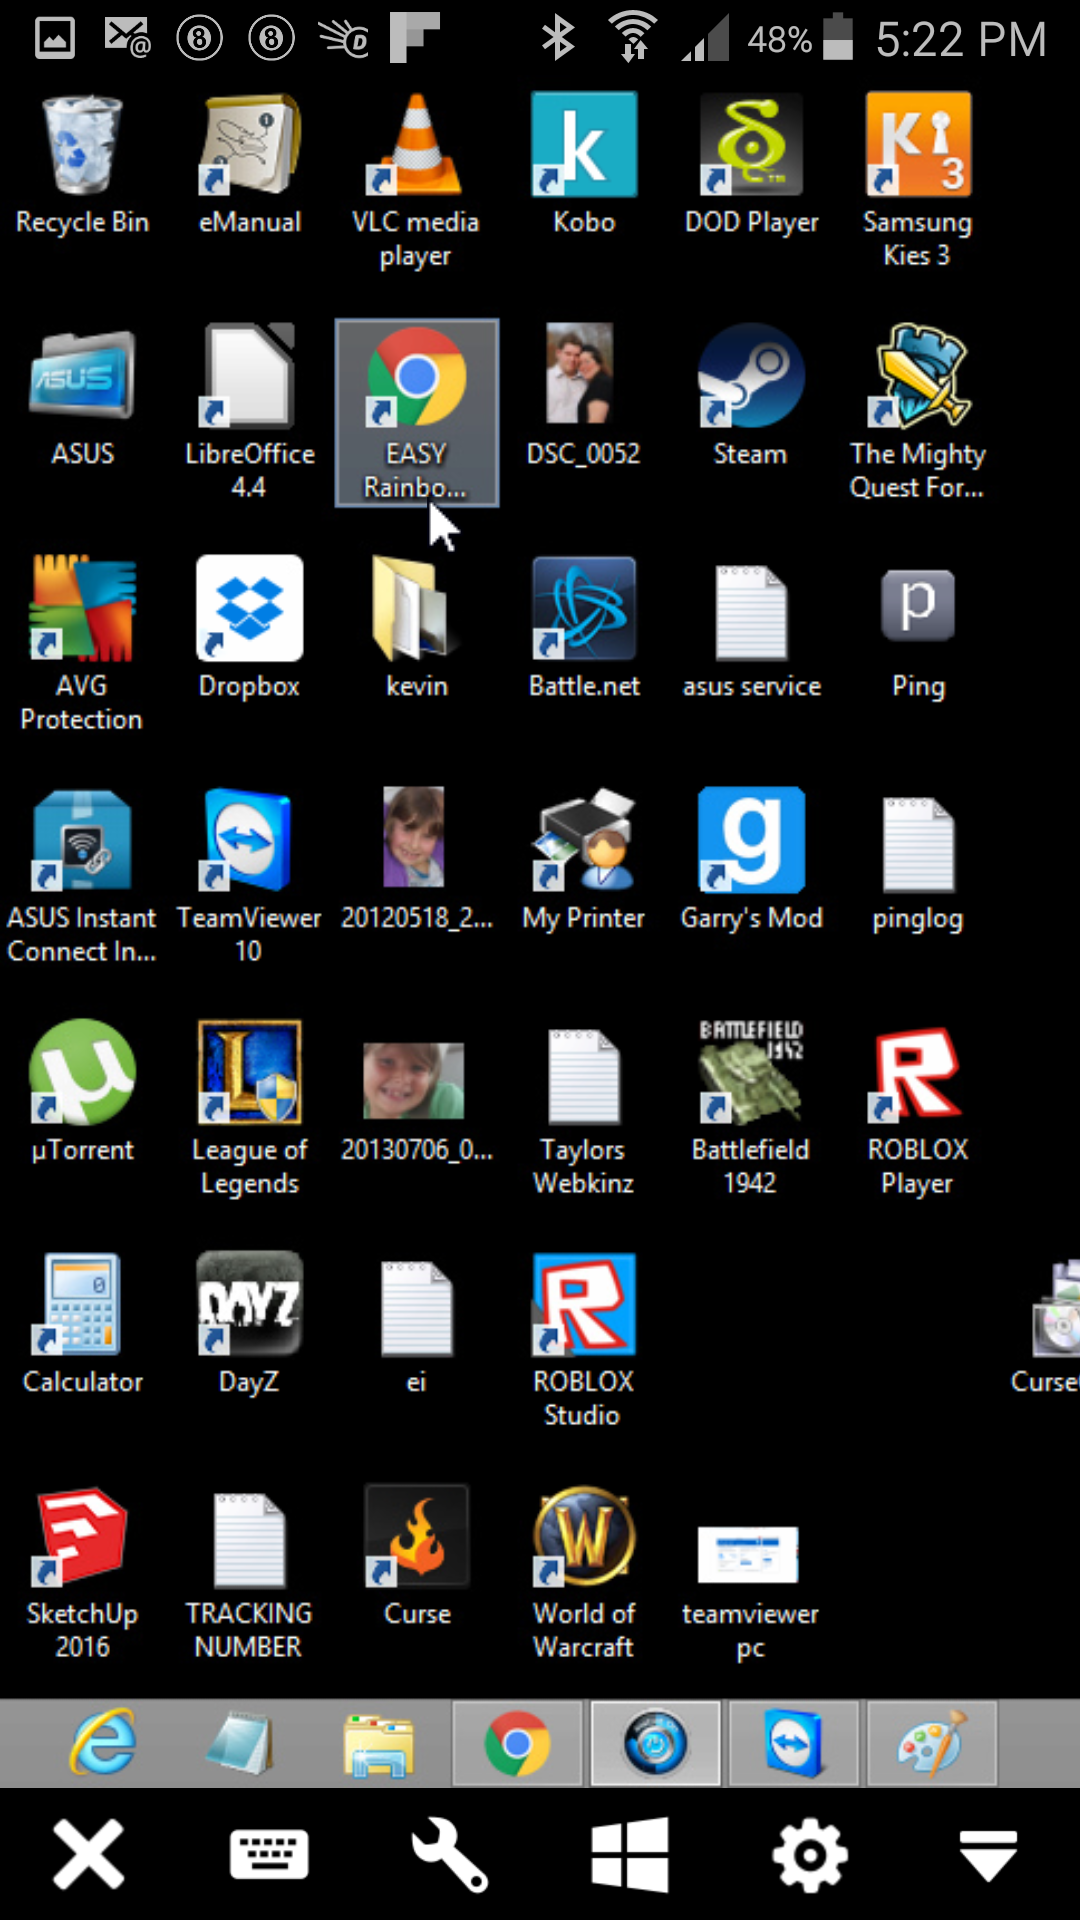Launch Garry's Mod shortcut

tap(751, 861)
